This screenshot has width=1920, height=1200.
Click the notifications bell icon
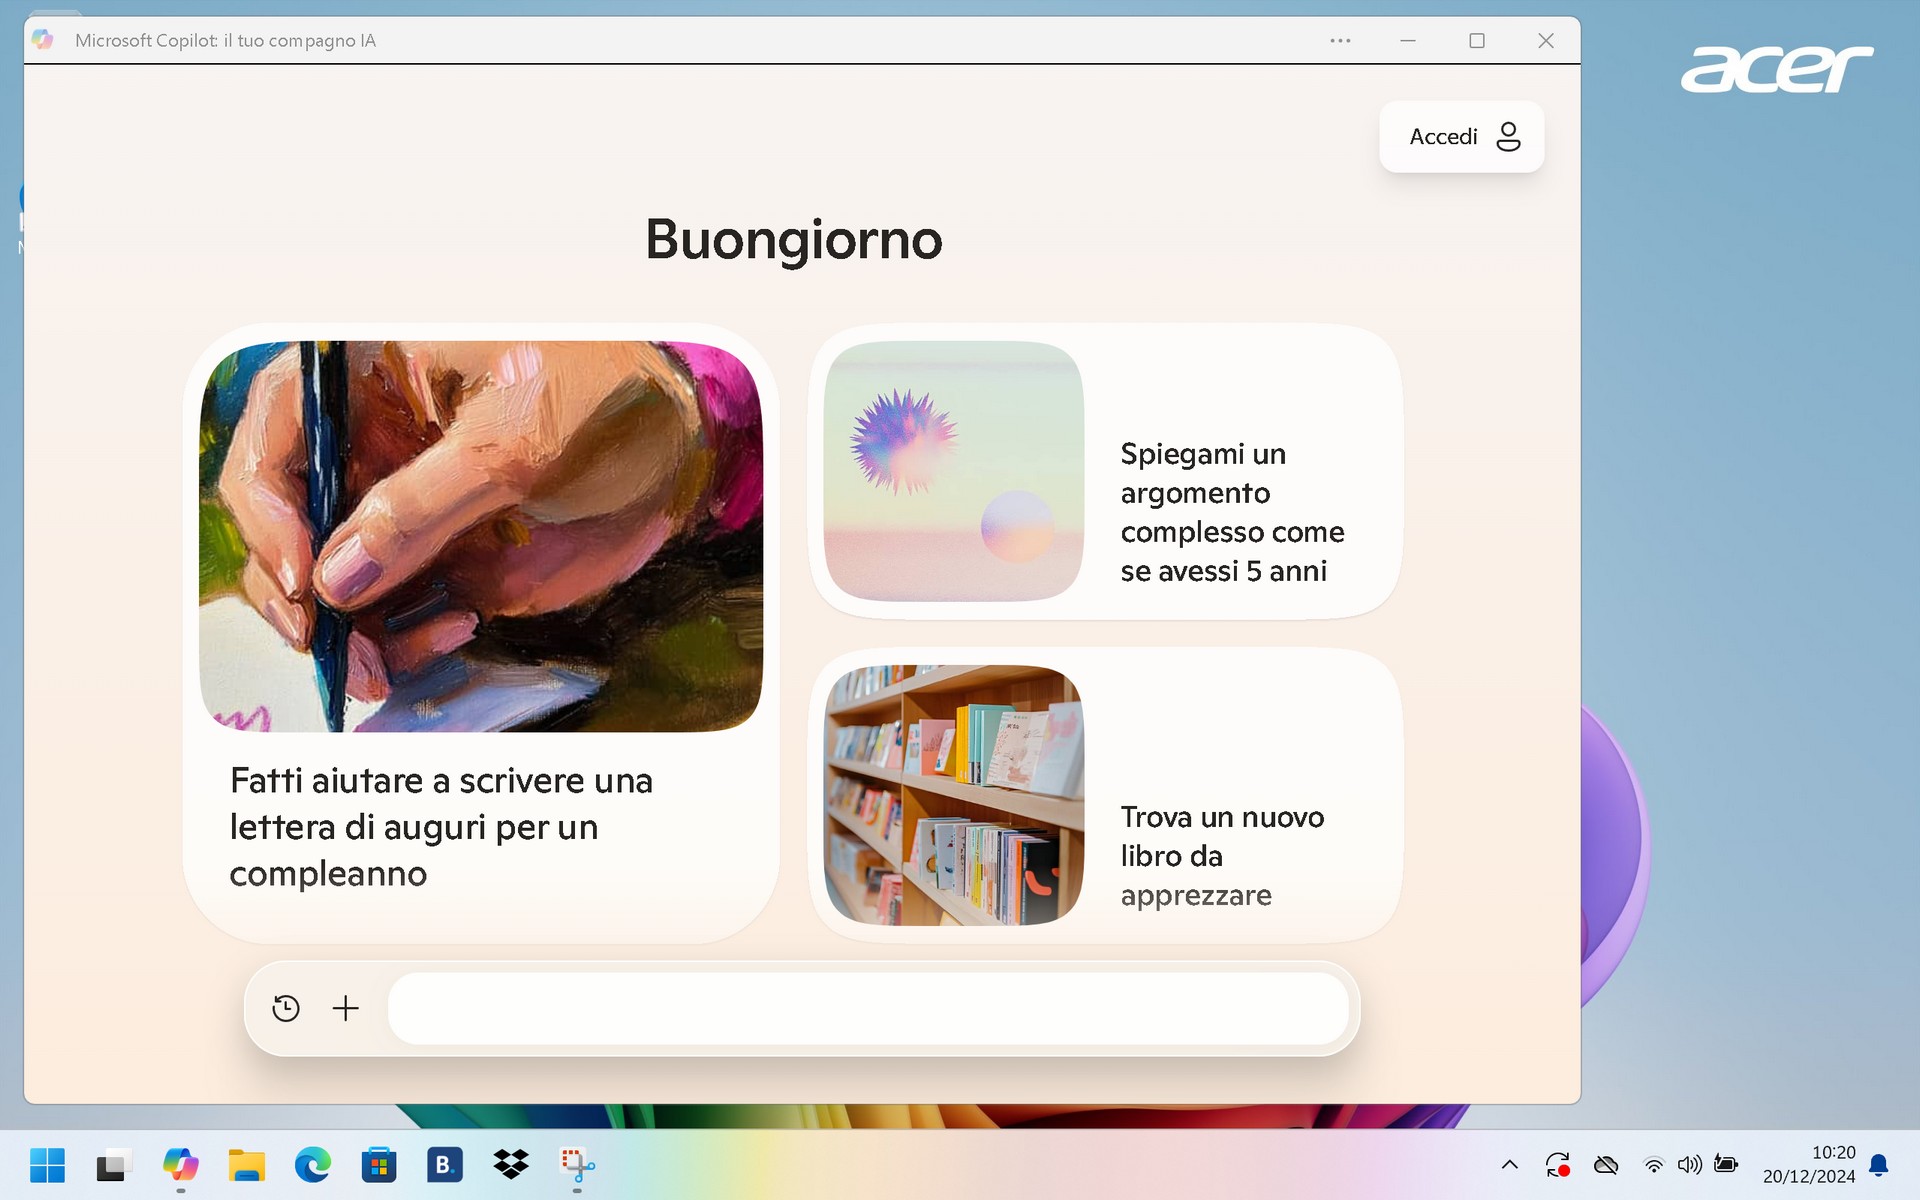pyautogui.click(x=1879, y=1165)
